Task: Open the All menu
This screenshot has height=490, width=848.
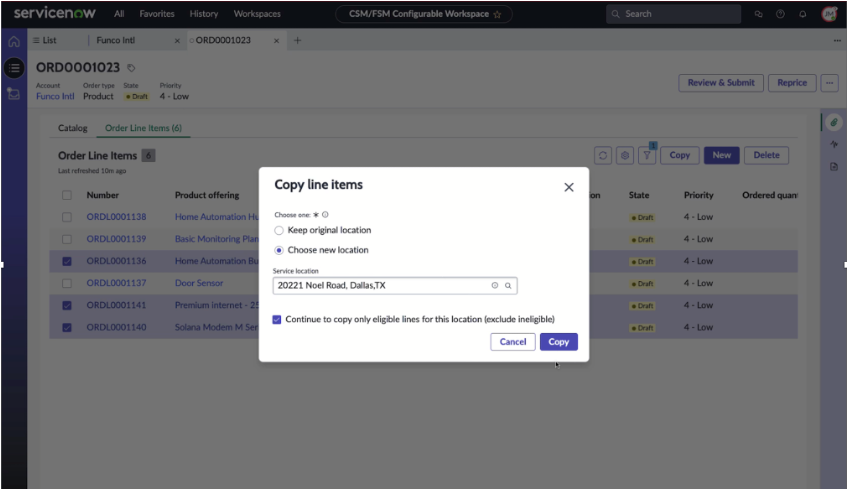Action: (x=119, y=14)
